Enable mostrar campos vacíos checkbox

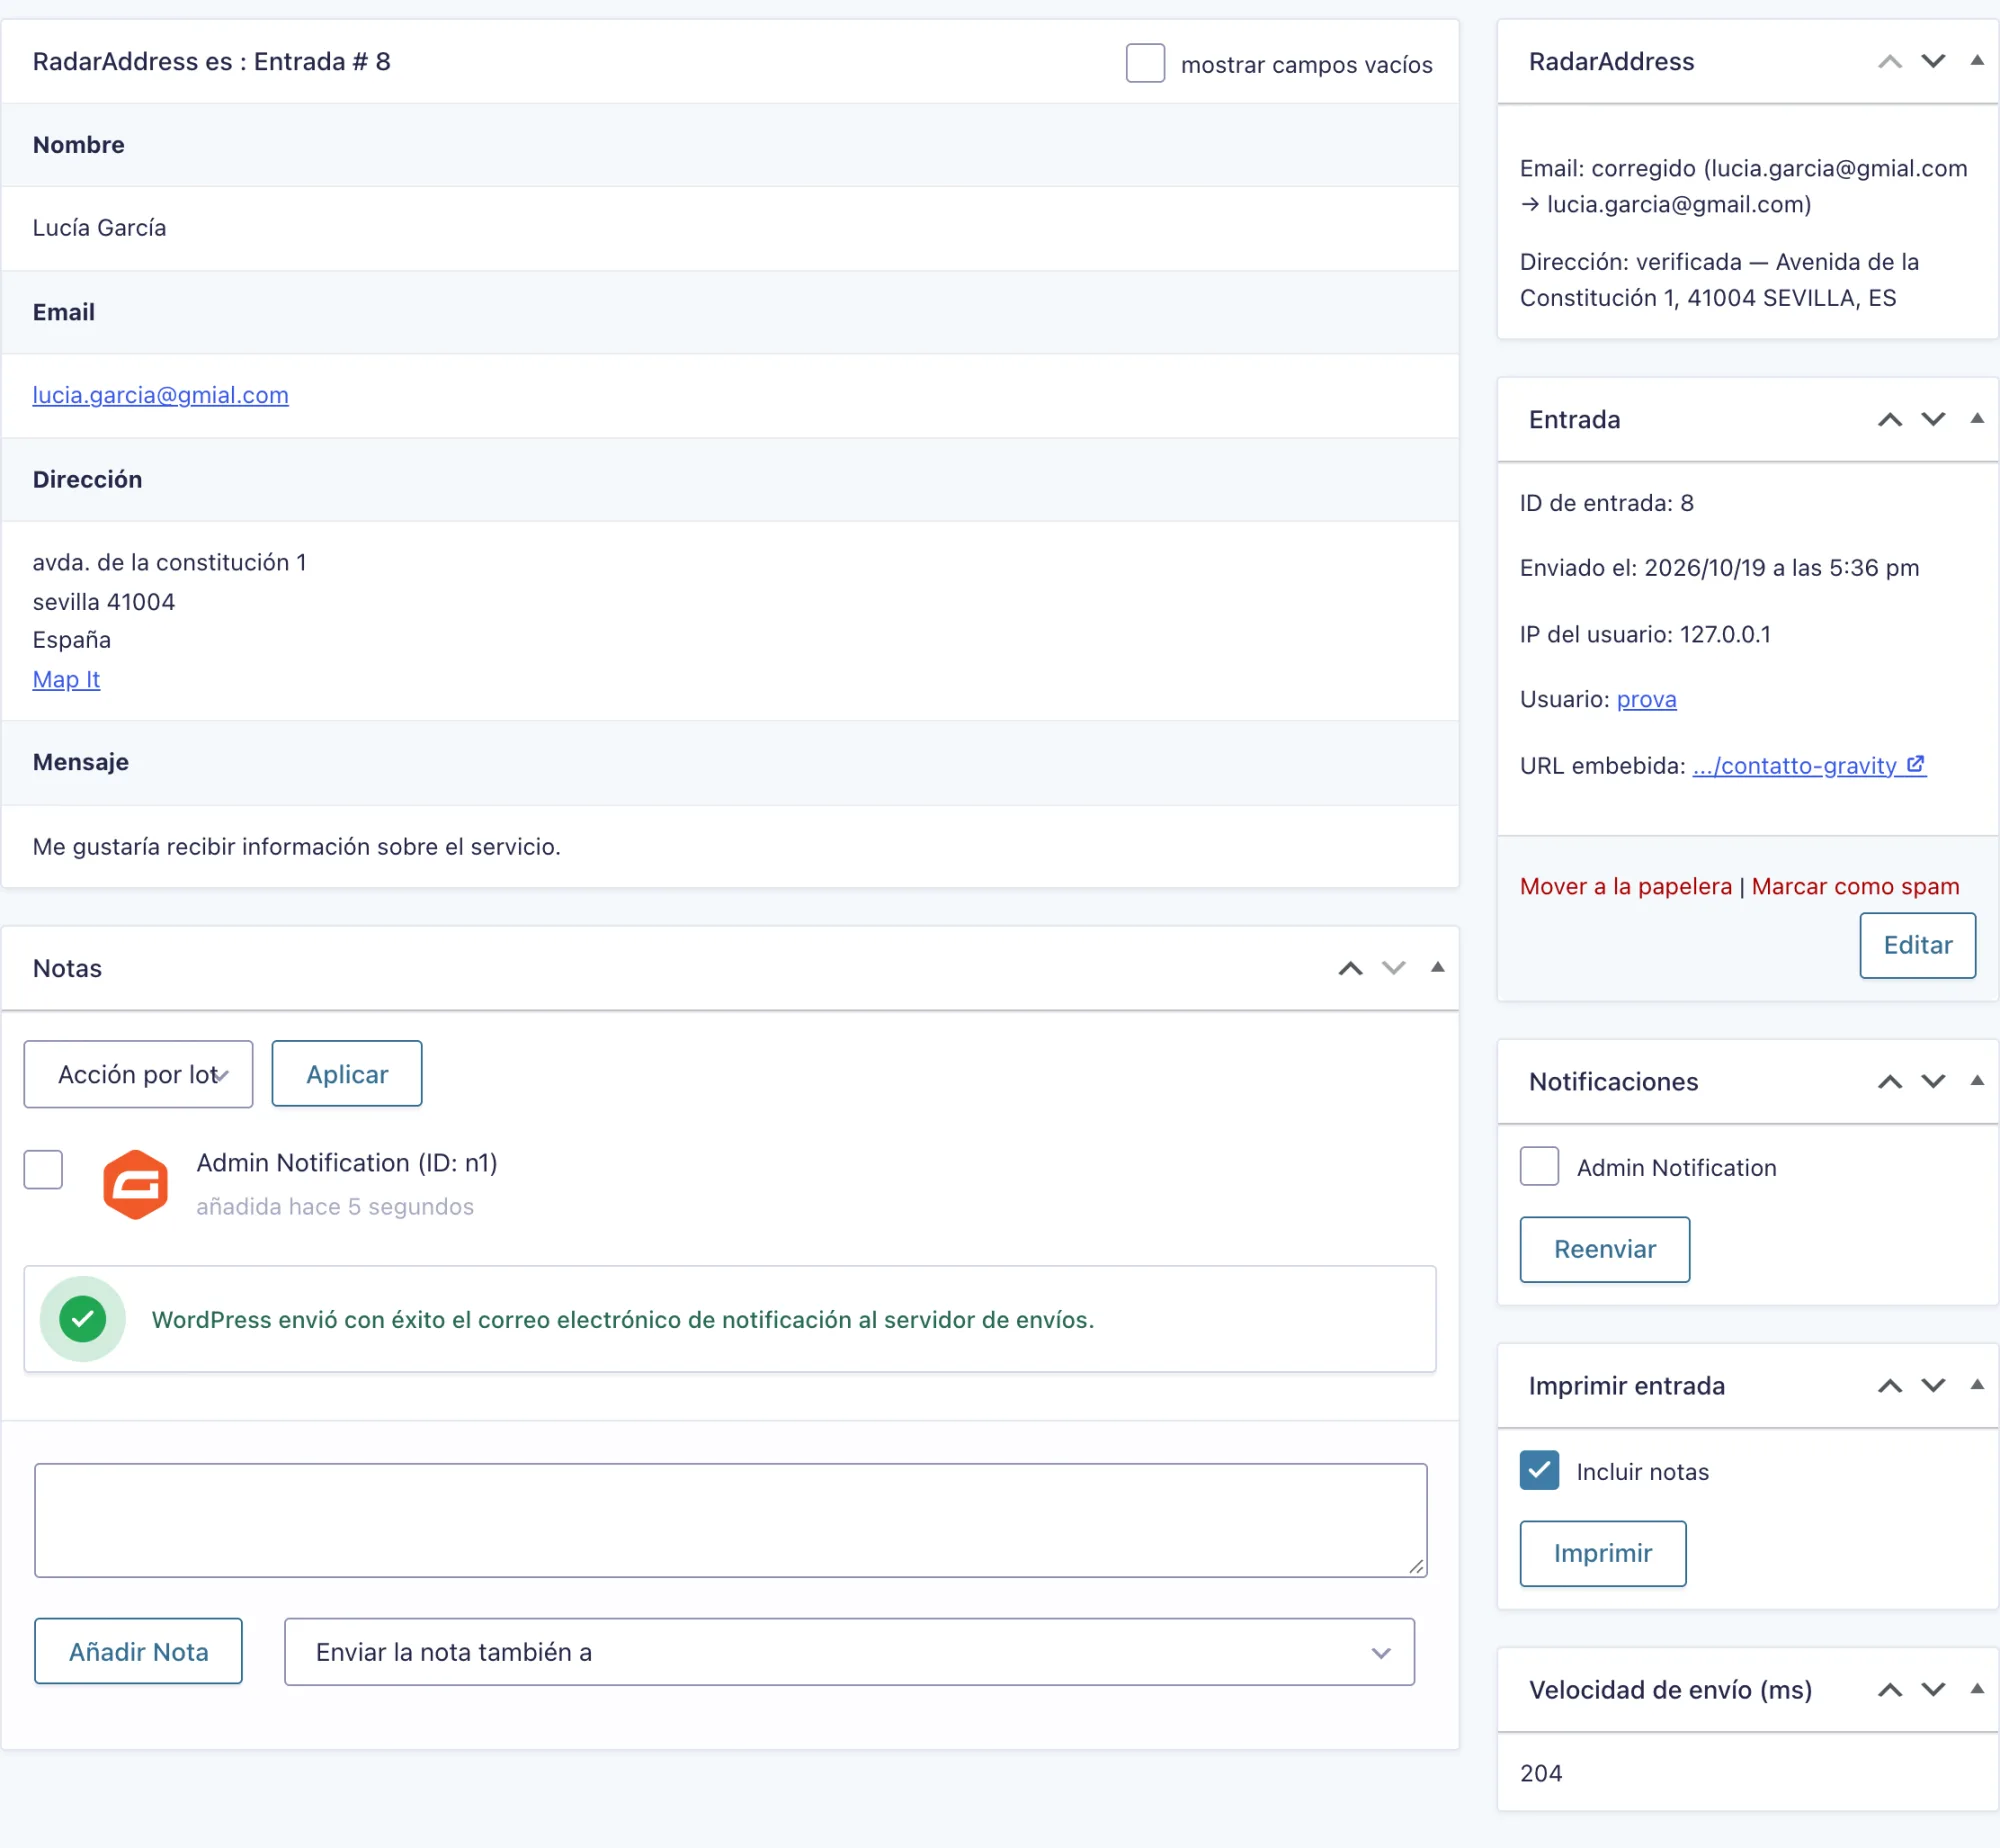1145,63
